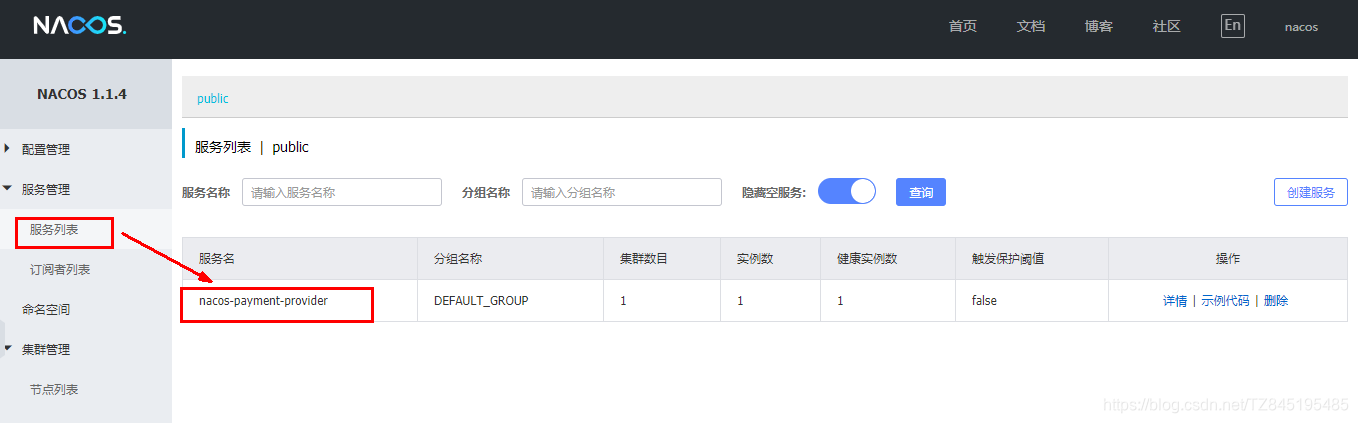Go to 首页 in the top navigation
This screenshot has width=1358, height=423.
963,27
